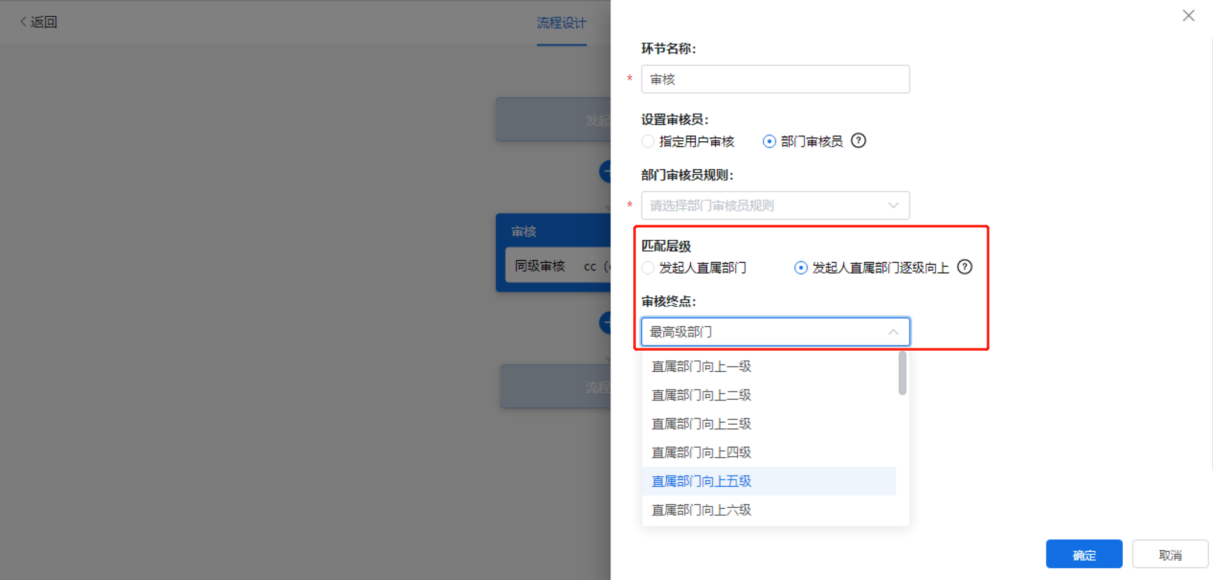The height and width of the screenshot is (580, 1213).
Task: Open the 部门审核员规则 dropdown
Action: point(775,205)
